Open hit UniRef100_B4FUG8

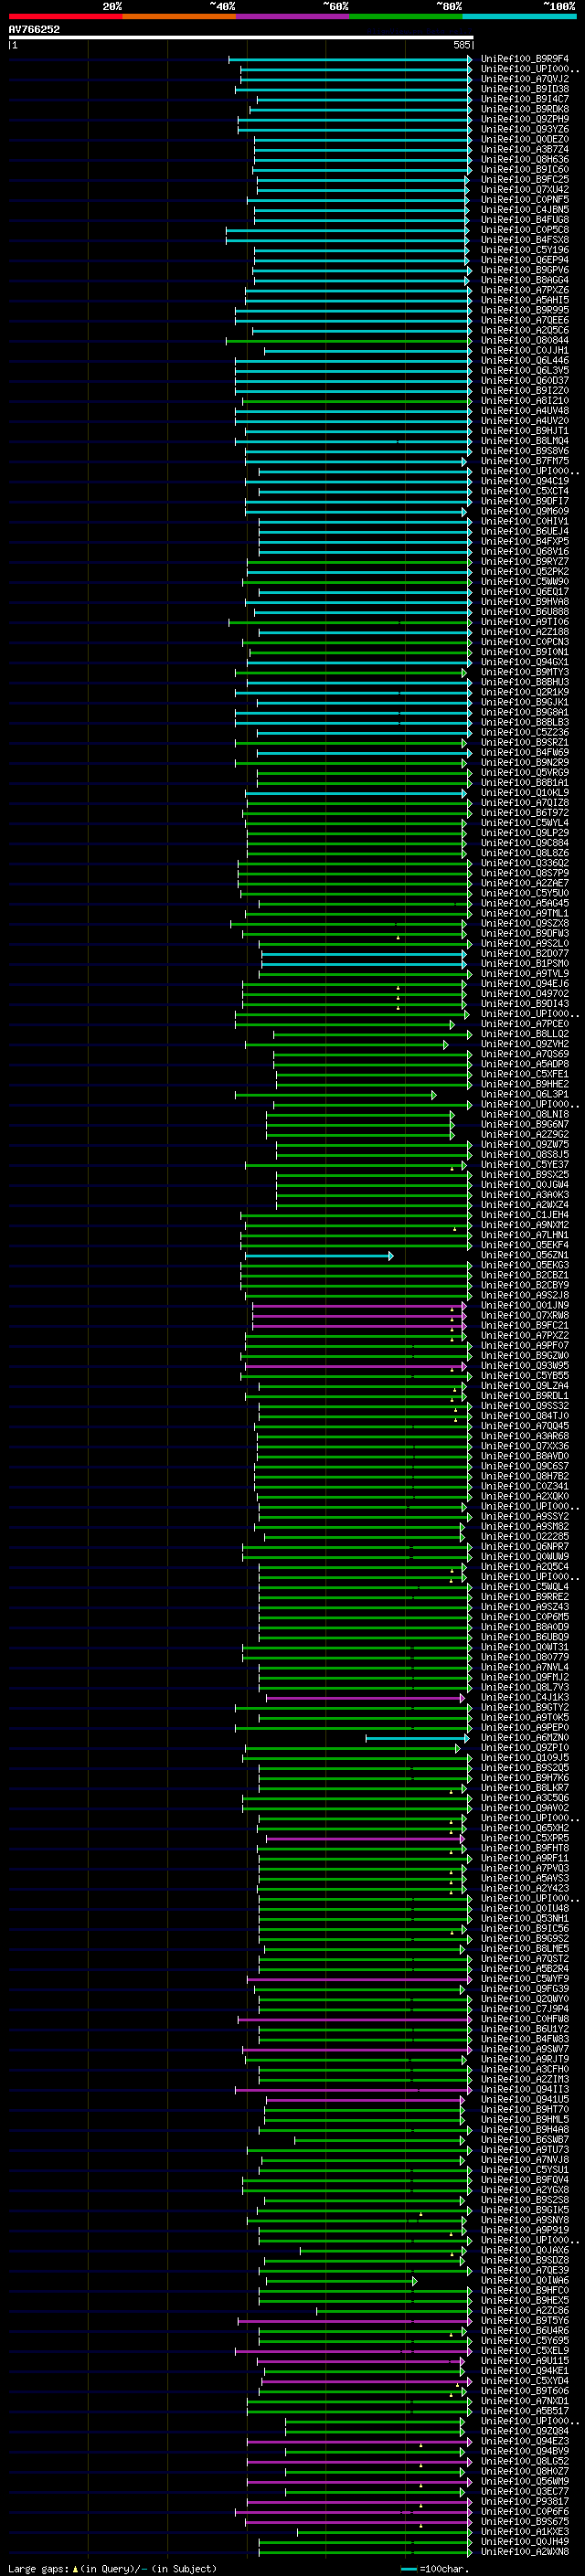tap(525, 220)
